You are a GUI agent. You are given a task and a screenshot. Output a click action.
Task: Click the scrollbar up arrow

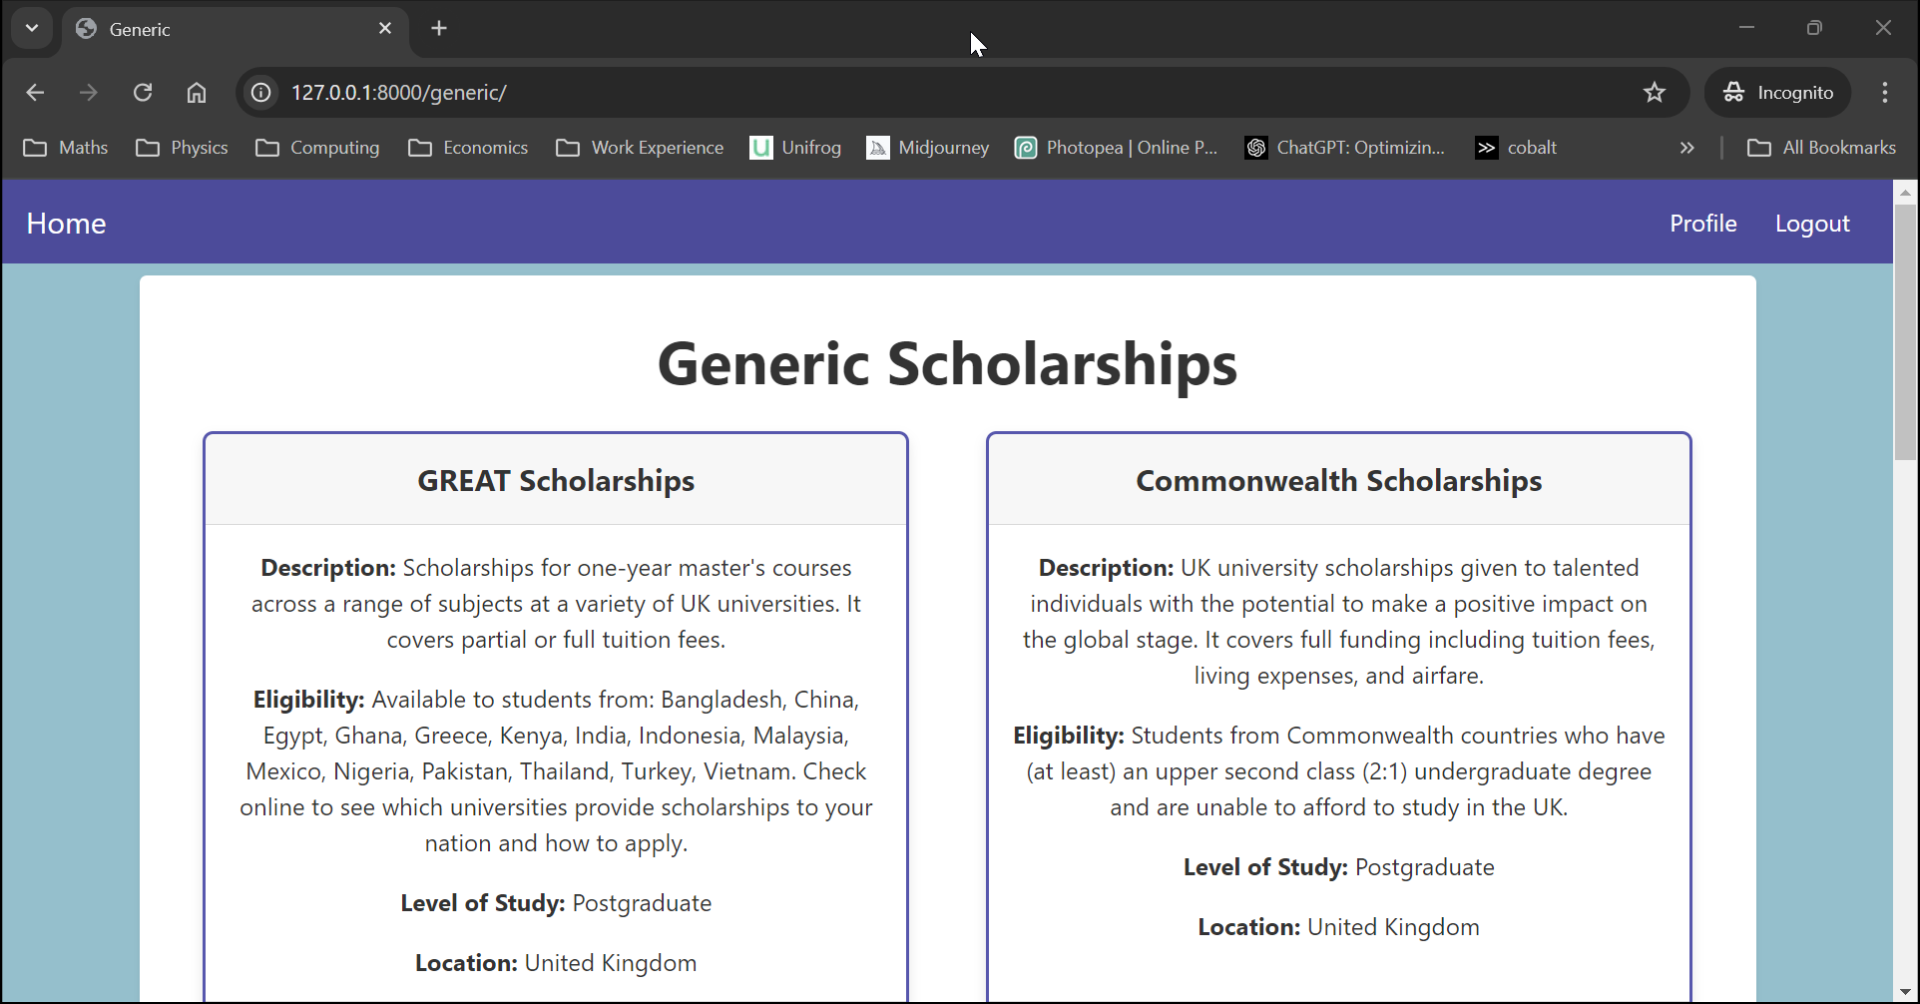point(1906,192)
